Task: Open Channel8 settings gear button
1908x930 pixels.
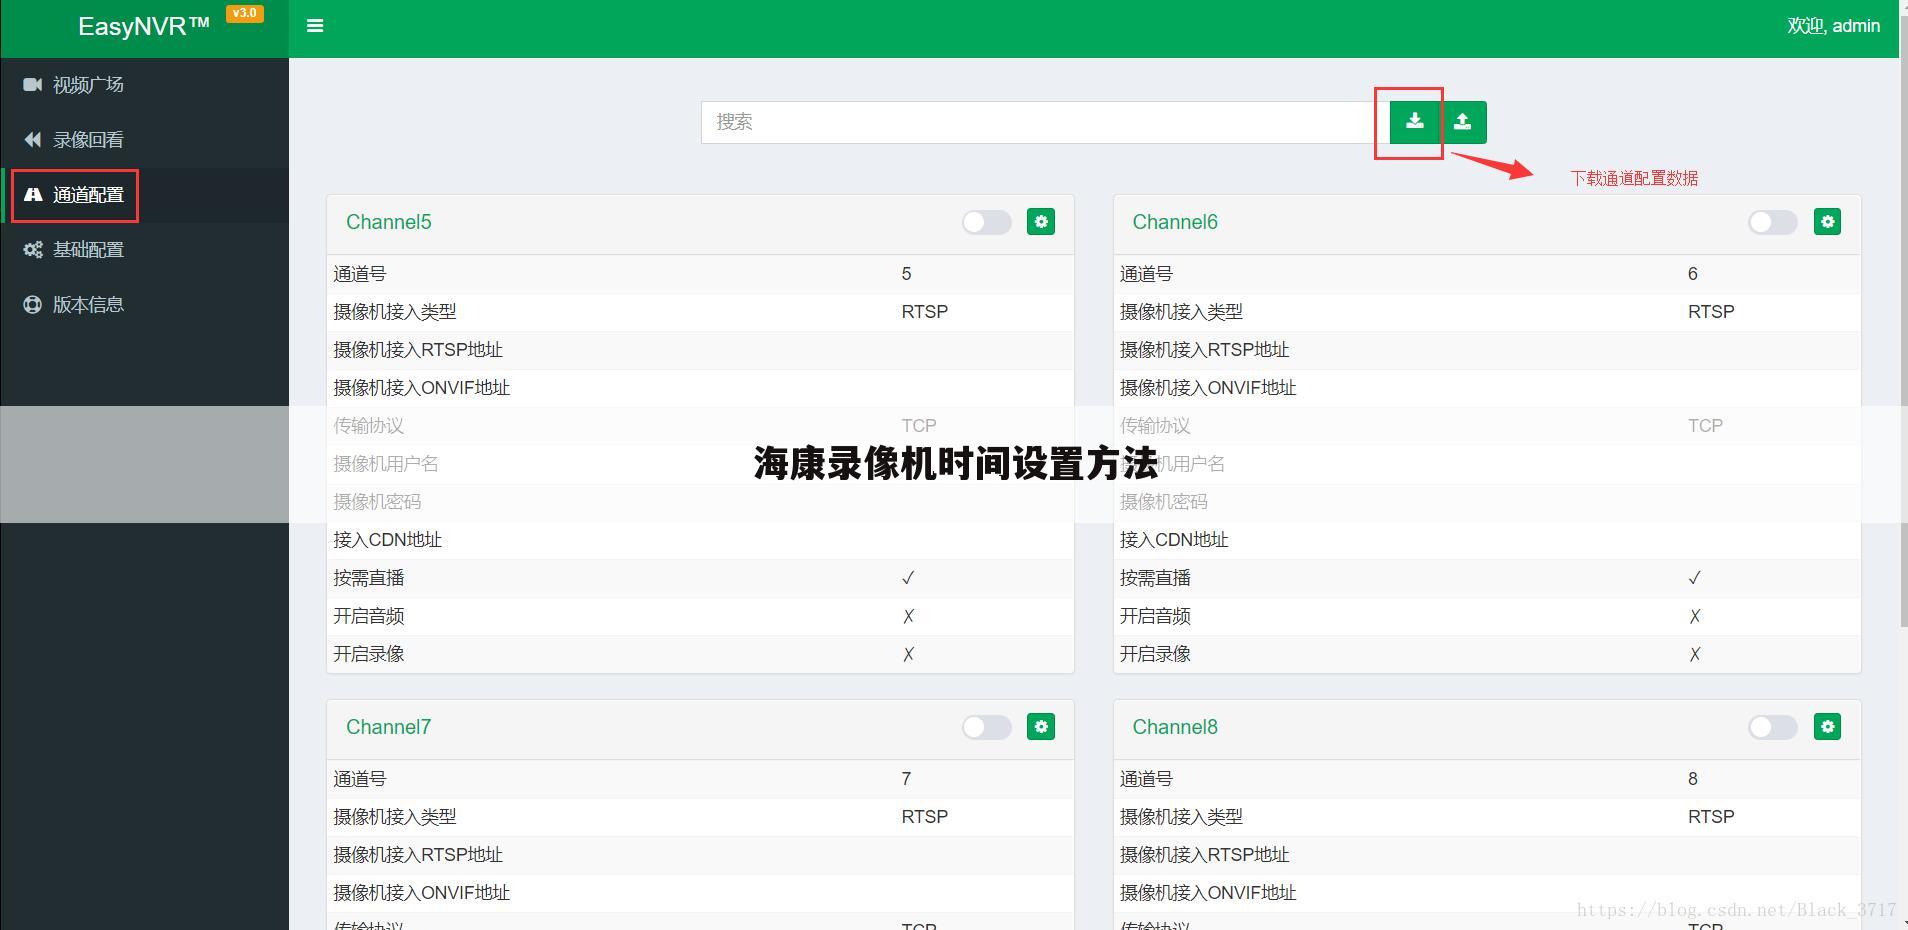Action: point(1827,727)
